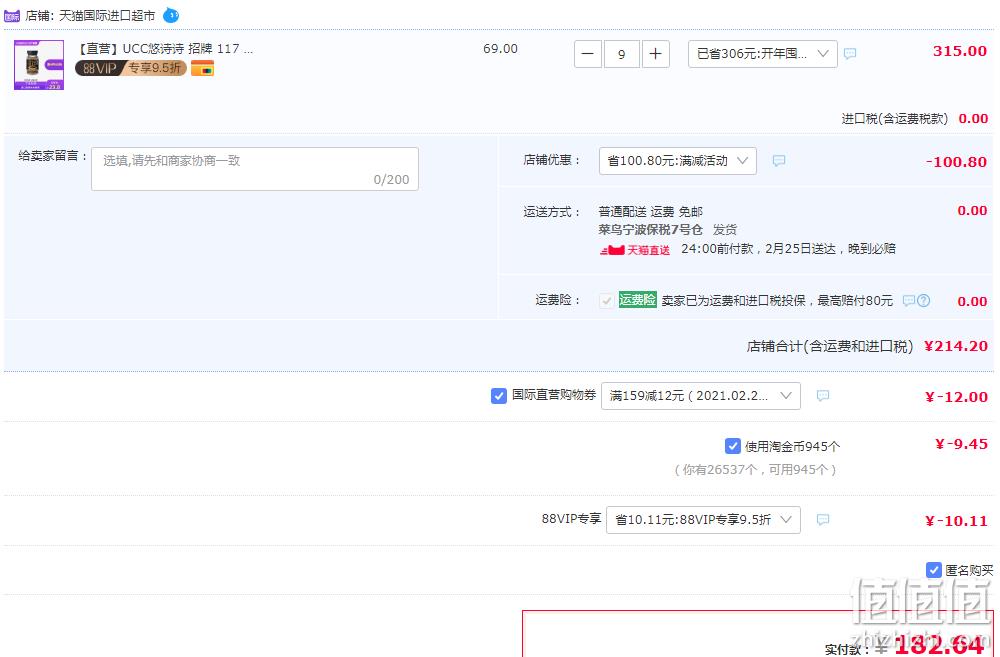Image resolution: width=1000 pixels, height=657 pixels.
Task: Open the UCC悠诗诗 product title link
Action: (x=165, y=48)
